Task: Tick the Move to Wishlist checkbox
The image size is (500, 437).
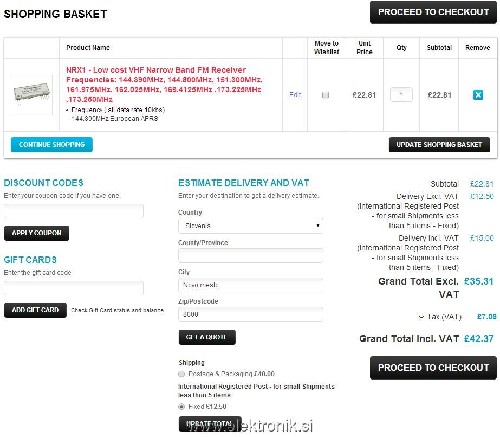Action: (325, 95)
